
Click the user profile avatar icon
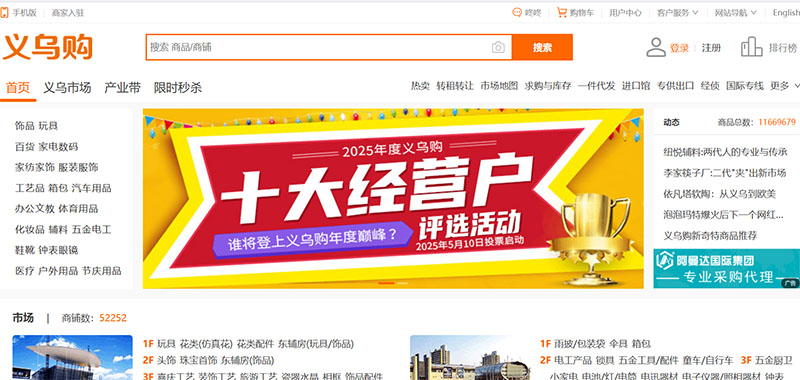(656, 47)
